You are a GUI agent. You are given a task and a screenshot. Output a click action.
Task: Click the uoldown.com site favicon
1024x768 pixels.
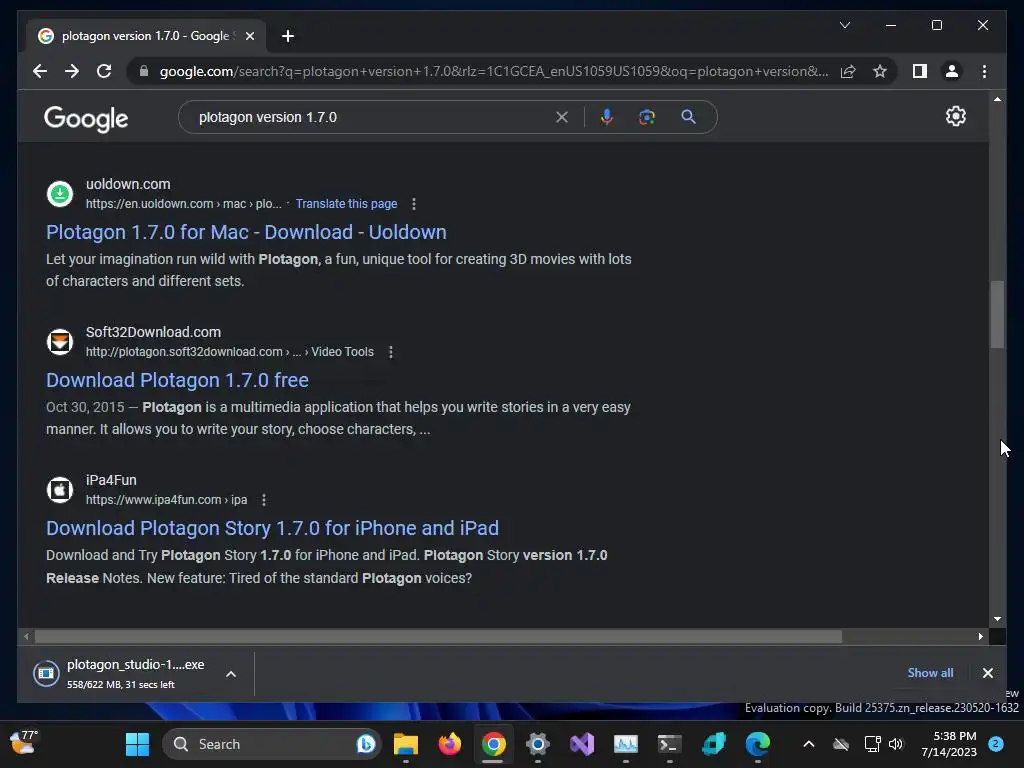59,193
